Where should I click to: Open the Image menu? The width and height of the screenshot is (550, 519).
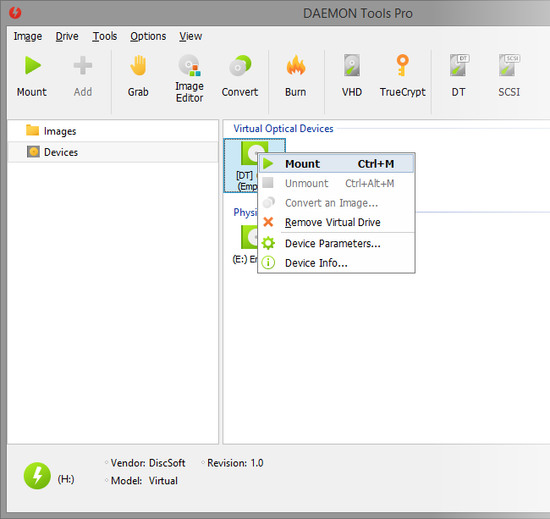(x=28, y=36)
